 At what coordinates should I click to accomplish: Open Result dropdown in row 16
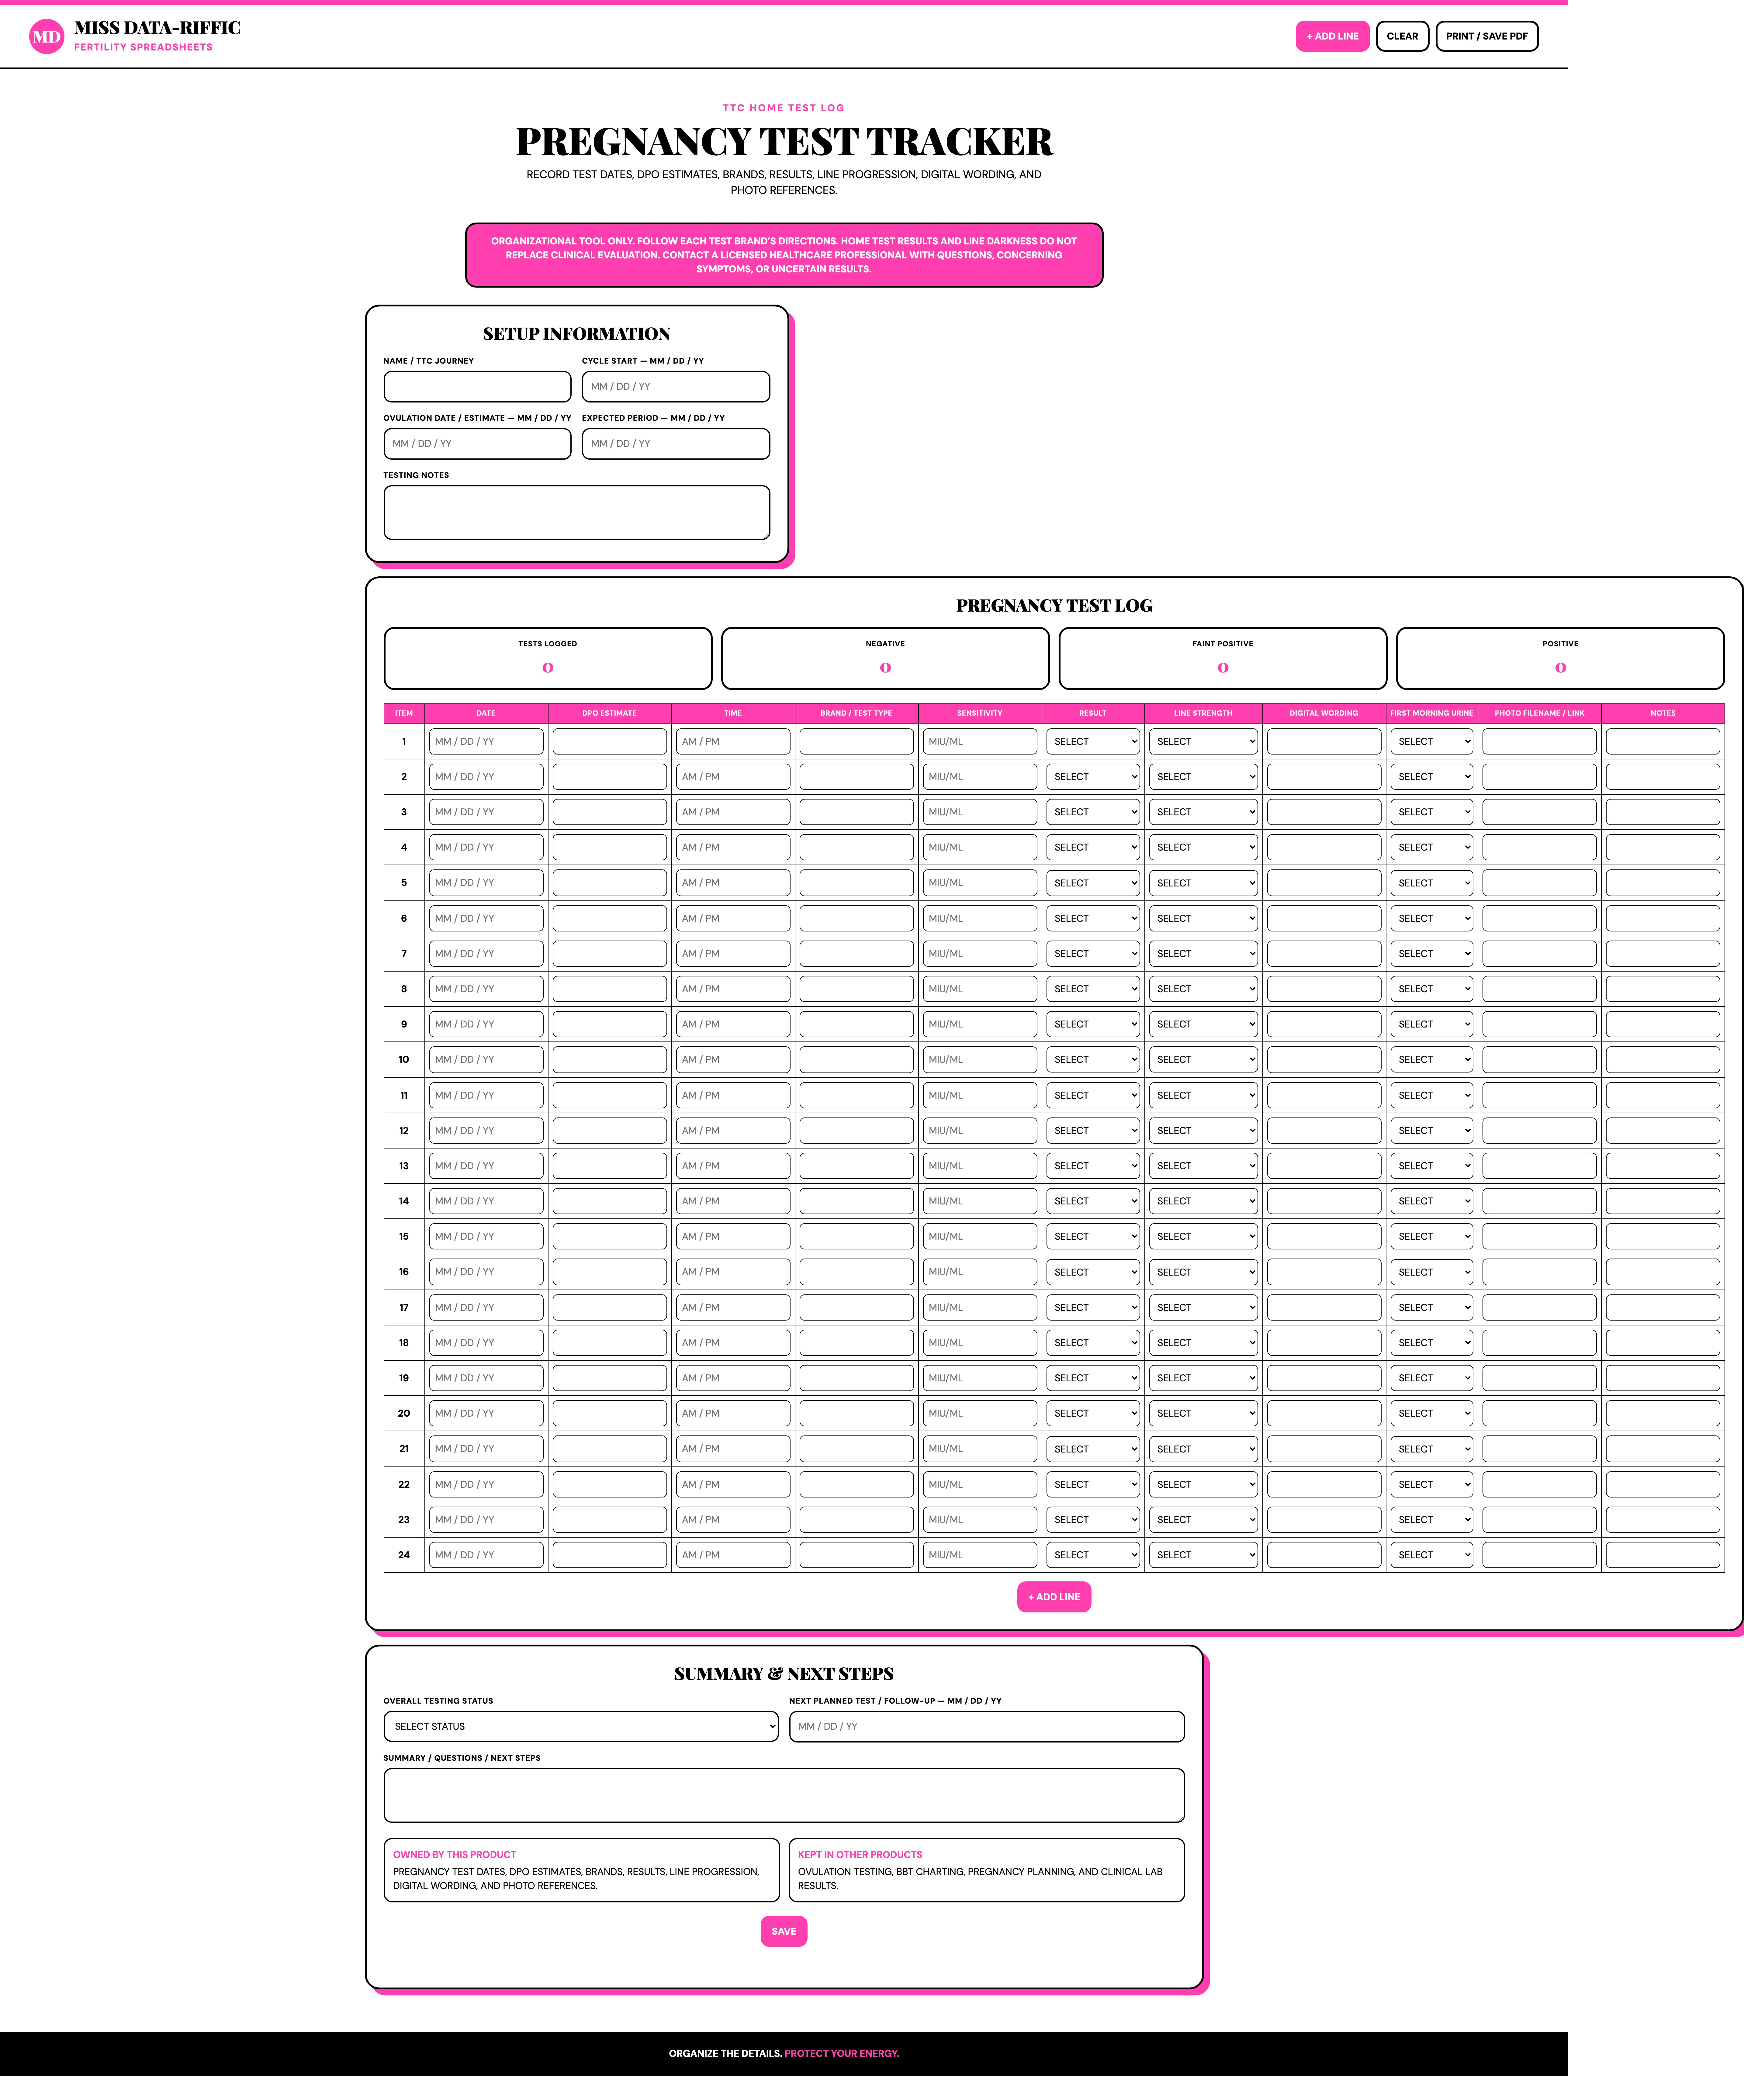click(x=1093, y=1272)
